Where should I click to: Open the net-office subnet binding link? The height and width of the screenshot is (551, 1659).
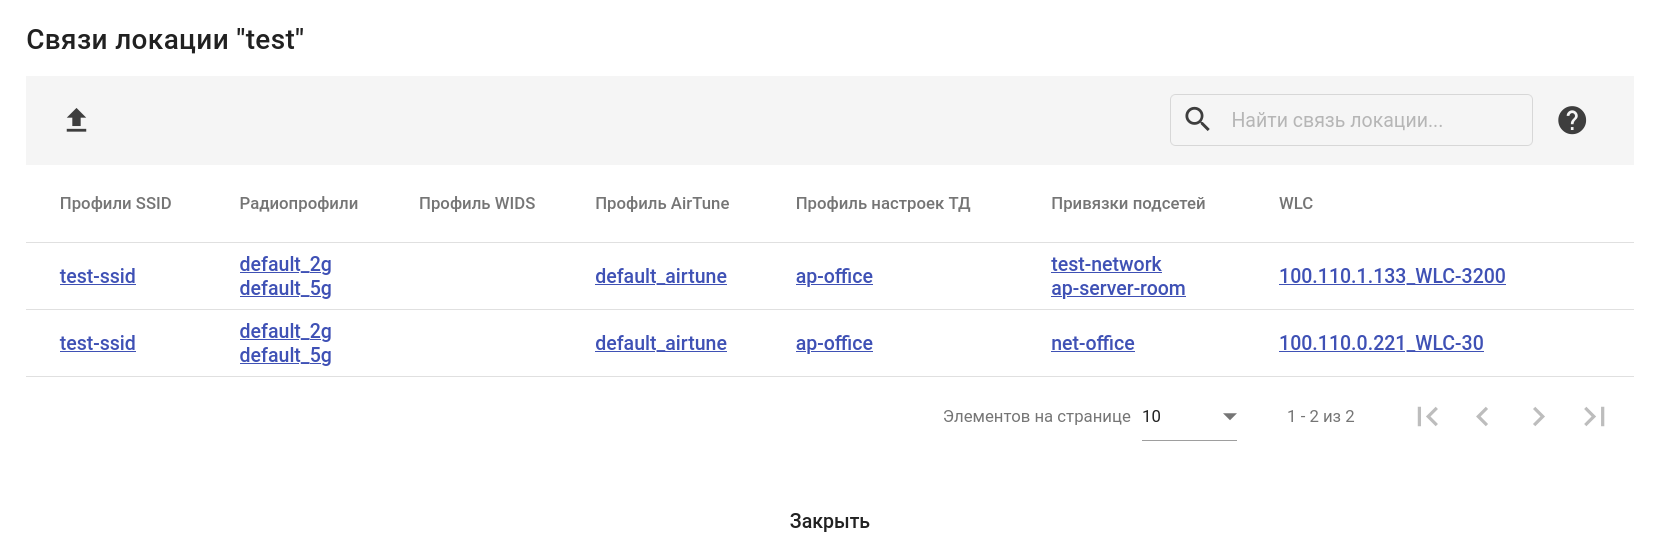(1092, 343)
